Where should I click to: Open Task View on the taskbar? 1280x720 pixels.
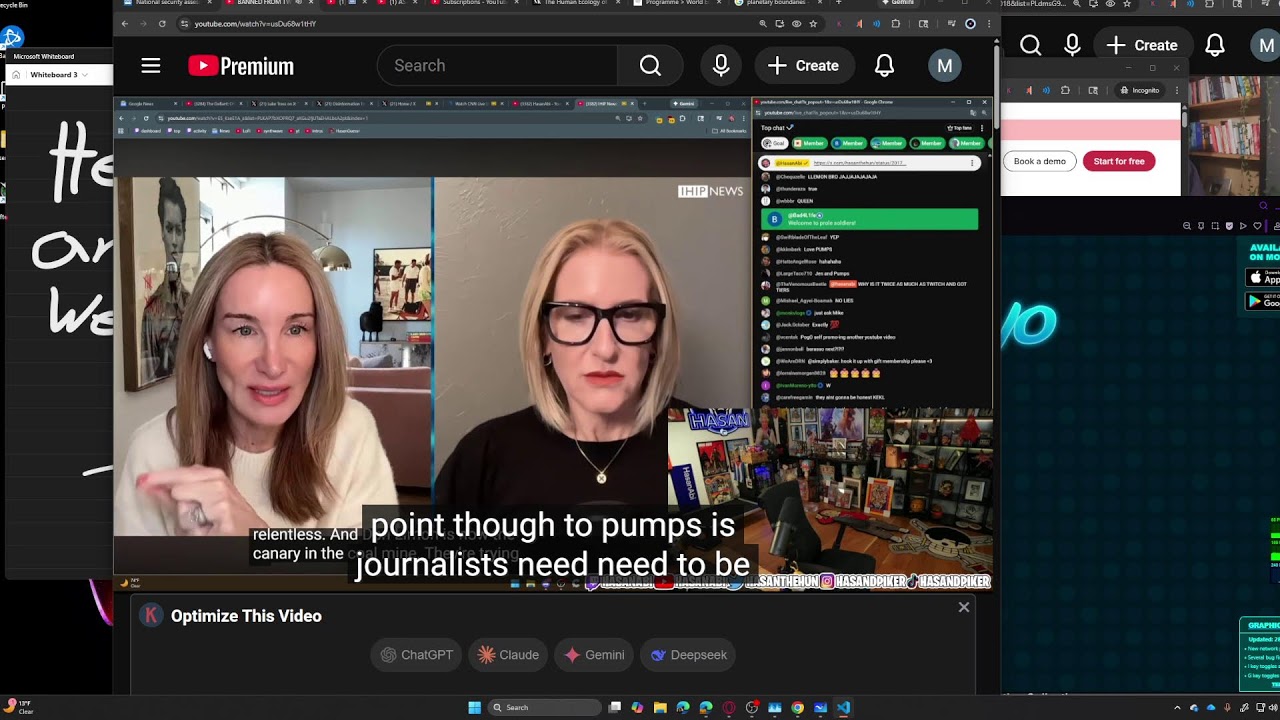[x=615, y=707]
